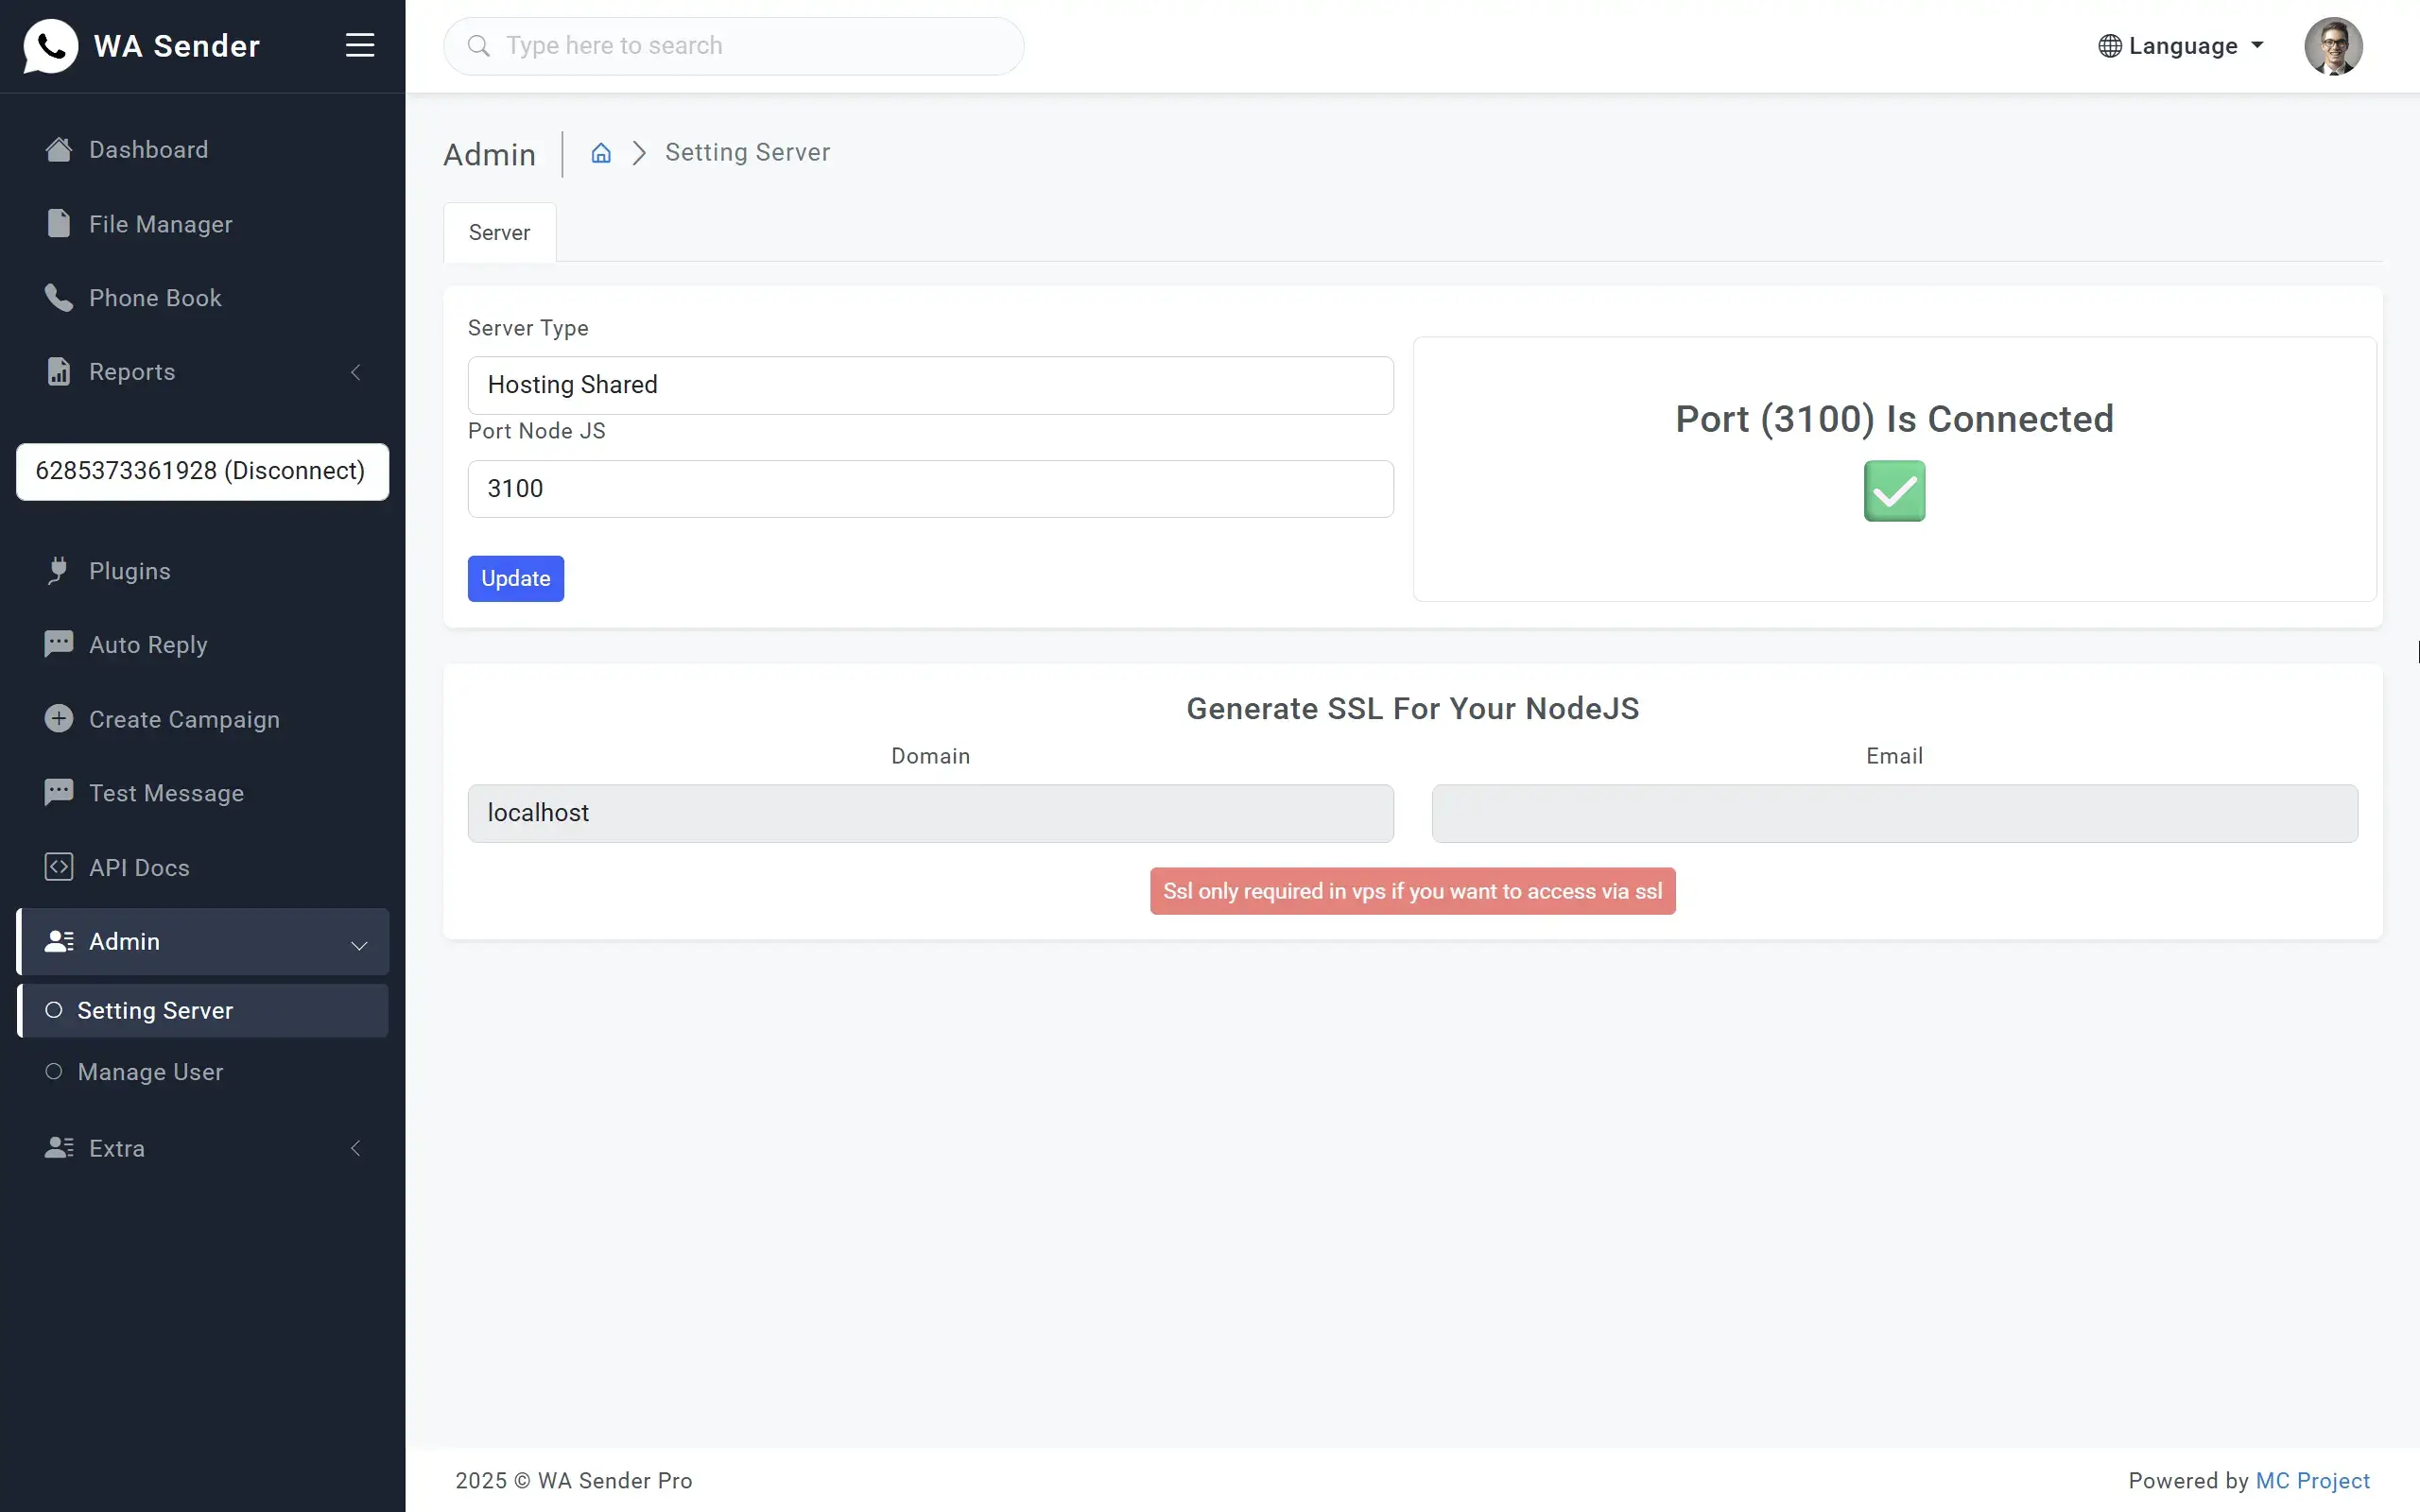Screen dimensions: 2420x1512
Task: Open Phone Book via the phone icon
Action: [57, 297]
